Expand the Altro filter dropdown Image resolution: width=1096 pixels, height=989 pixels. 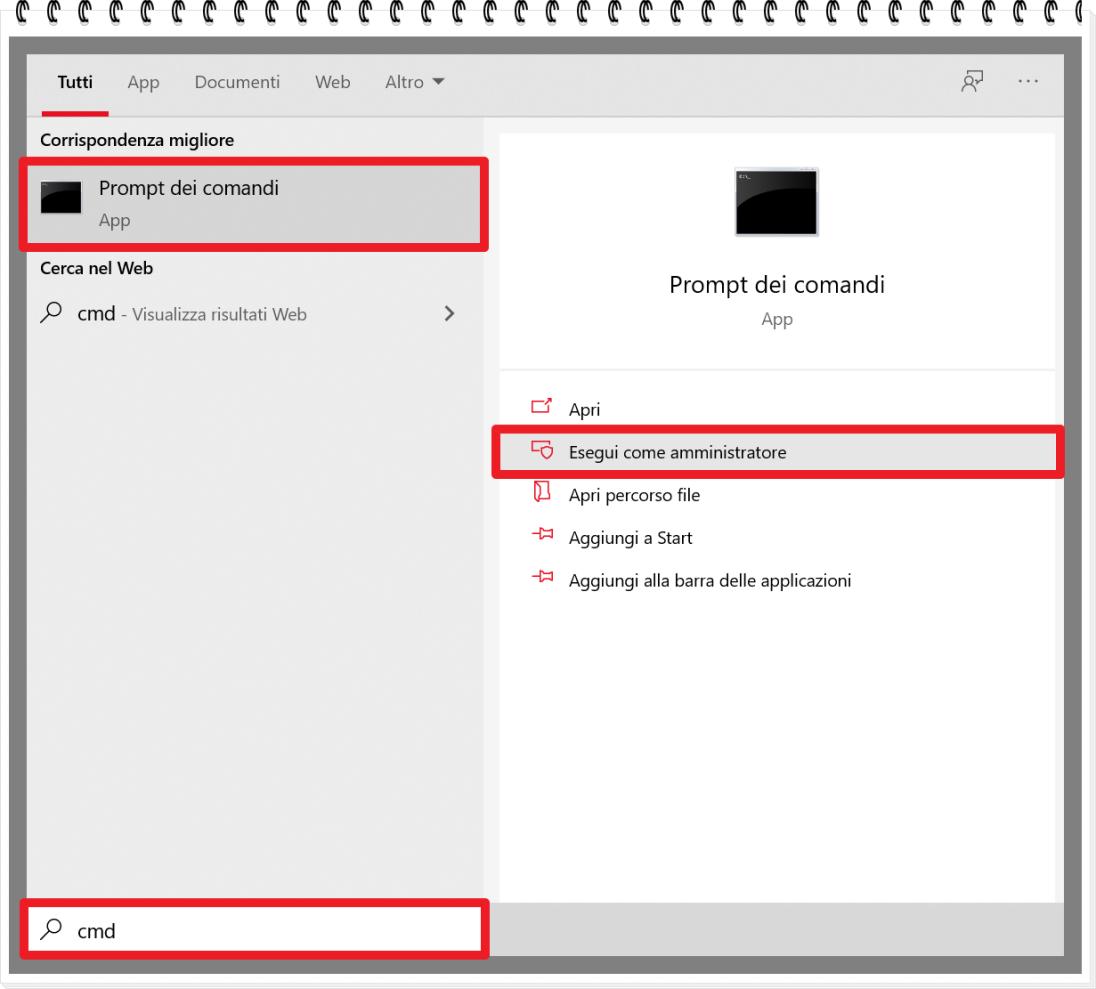tap(414, 82)
